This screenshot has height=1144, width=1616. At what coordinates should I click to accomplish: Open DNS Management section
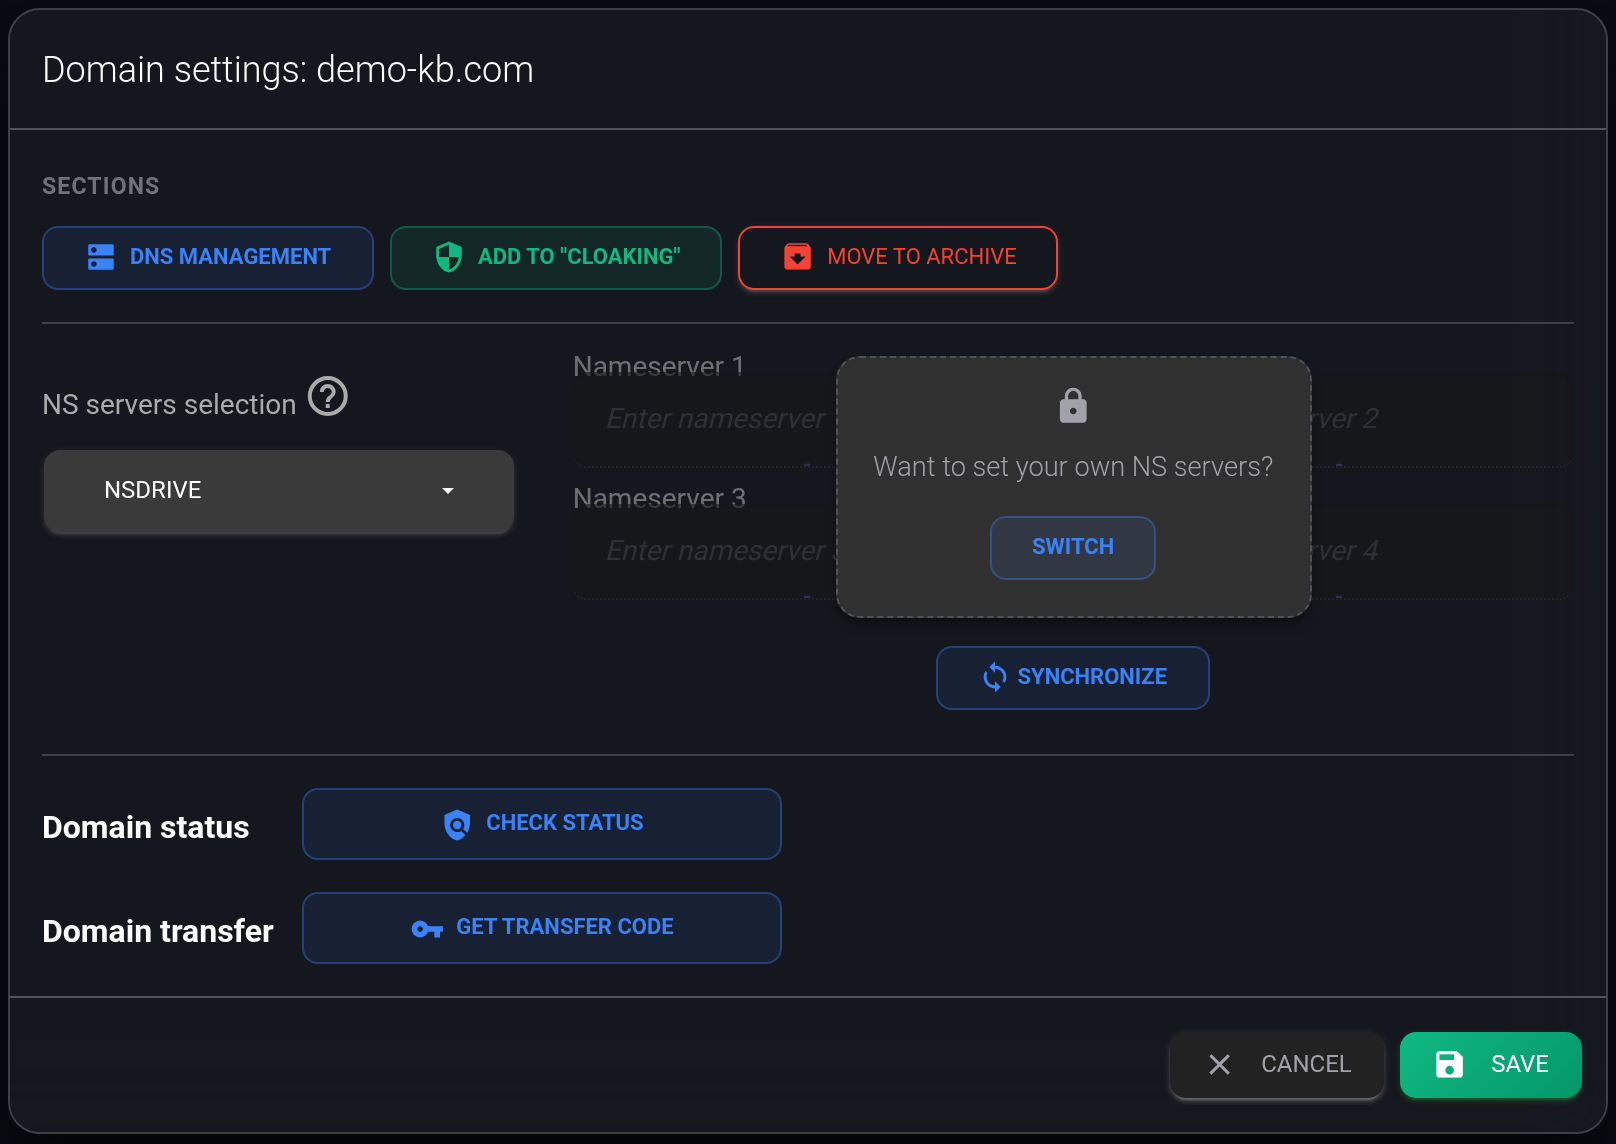pyautogui.click(x=208, y=258)
